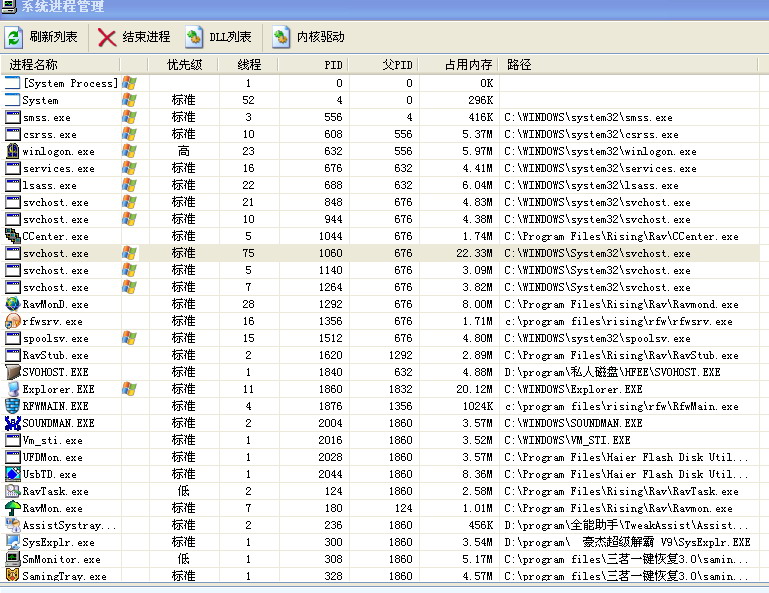Click Windows flag icon on Explorer.EXE row
The width and height of the screenshot is (769, 593).
click(129, 389)
